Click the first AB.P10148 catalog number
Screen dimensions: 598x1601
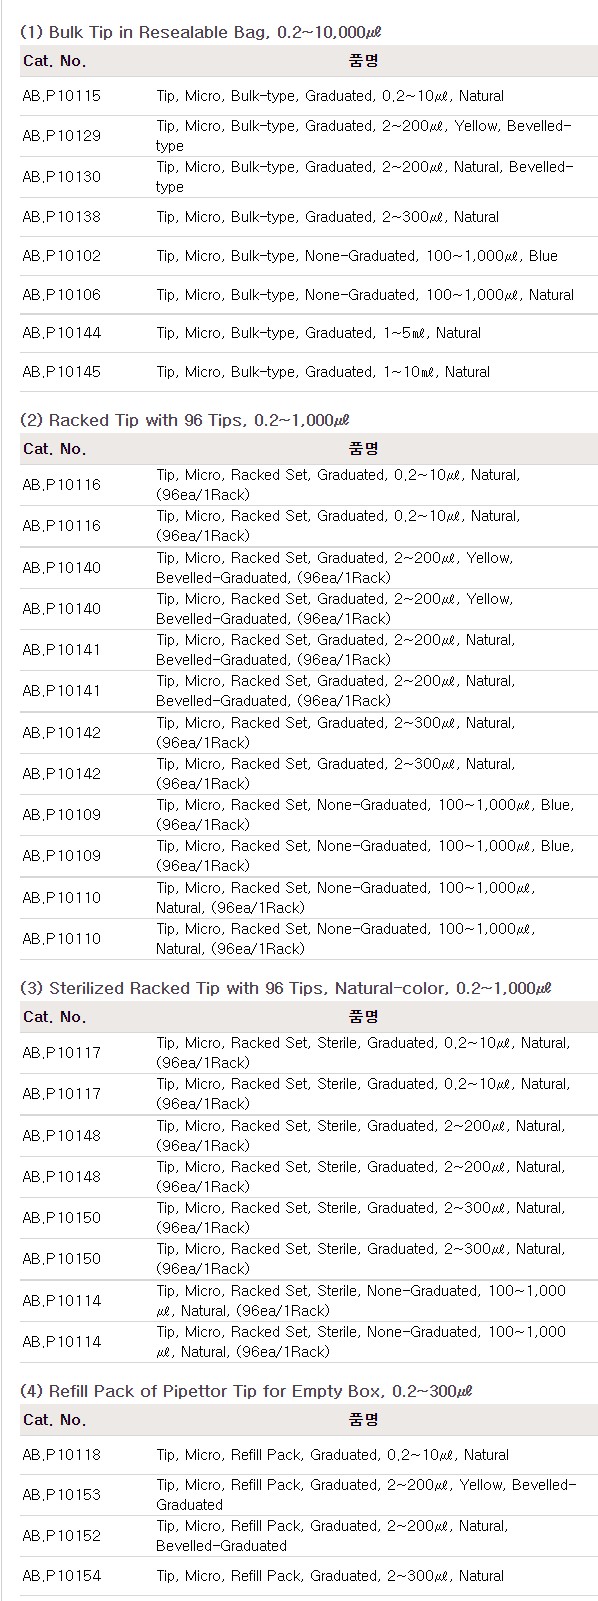click(x=61, y=1136)
